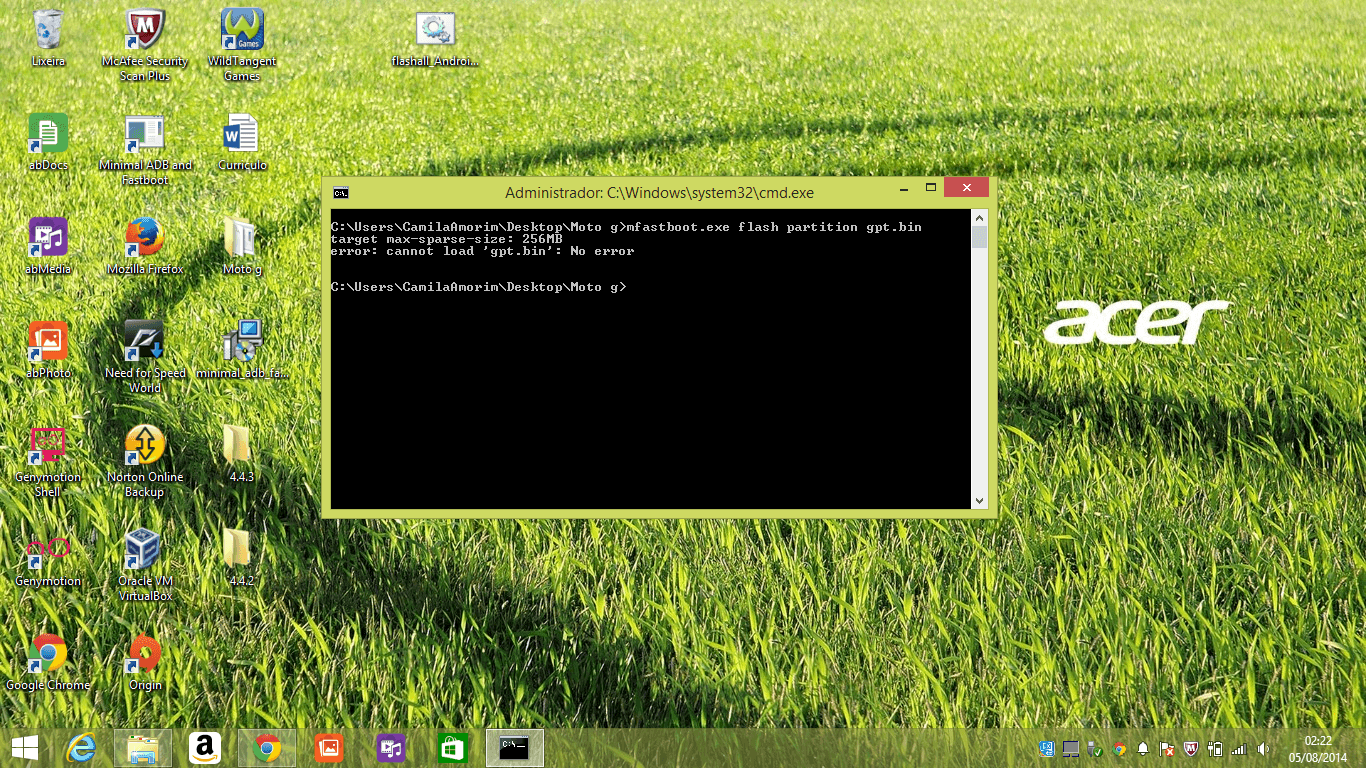
Task: Maximize the cmd.exe window
Action: 930,188
